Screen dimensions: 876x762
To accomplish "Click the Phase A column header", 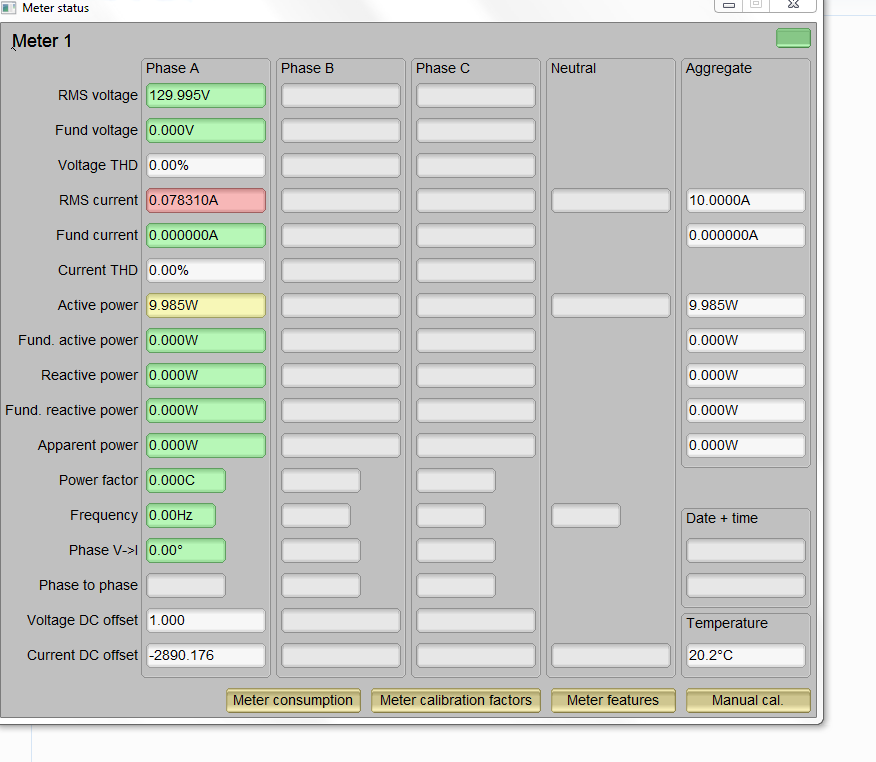I will tap(172, 68).
